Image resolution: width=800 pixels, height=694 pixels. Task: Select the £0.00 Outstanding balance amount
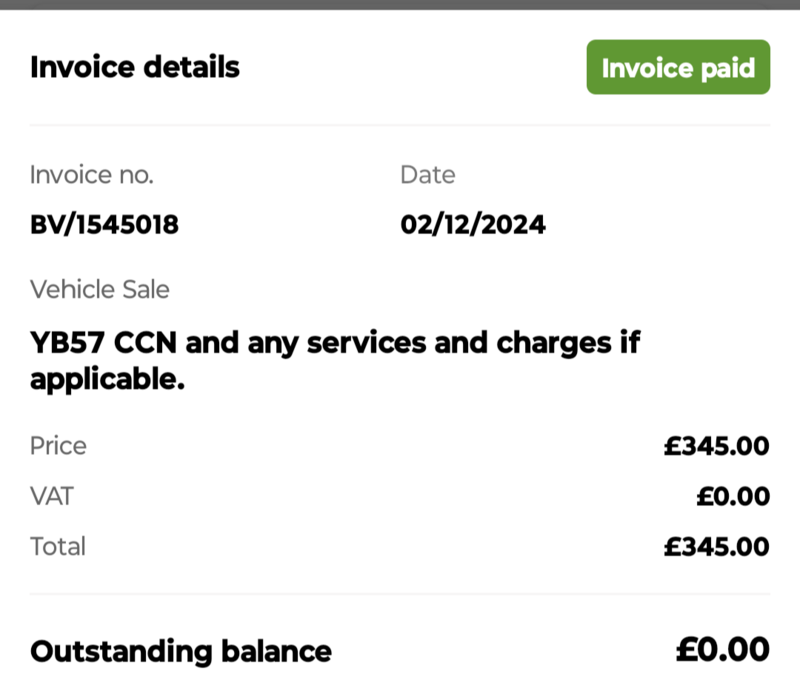point(722,651)
